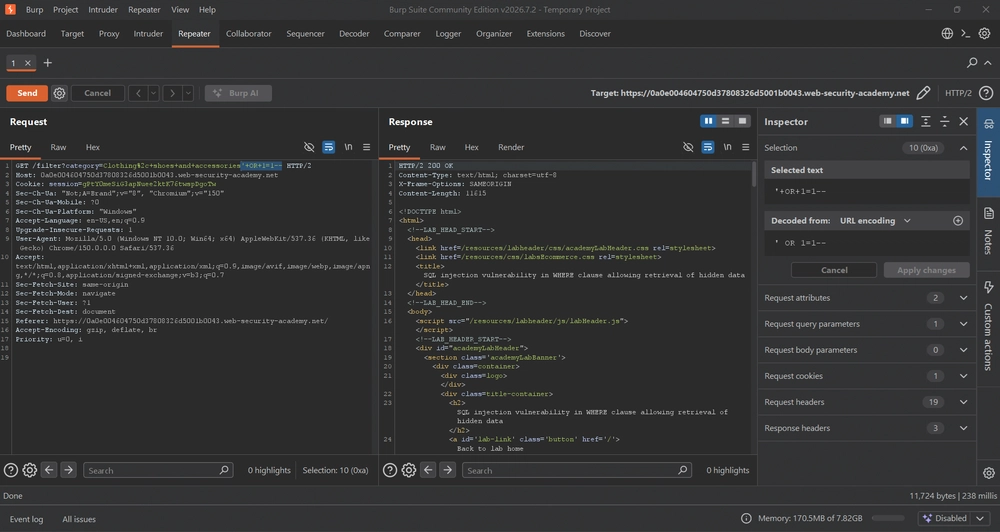Open the Repeater menu in menu bar
The width and height of the screenshot is (1000, 532).
click(x=144, y=10)
